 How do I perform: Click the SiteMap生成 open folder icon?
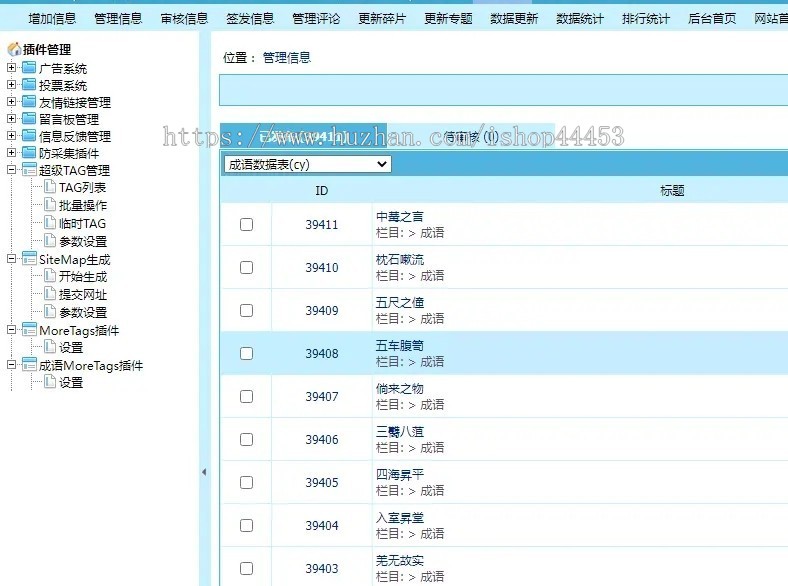(29, 259)
